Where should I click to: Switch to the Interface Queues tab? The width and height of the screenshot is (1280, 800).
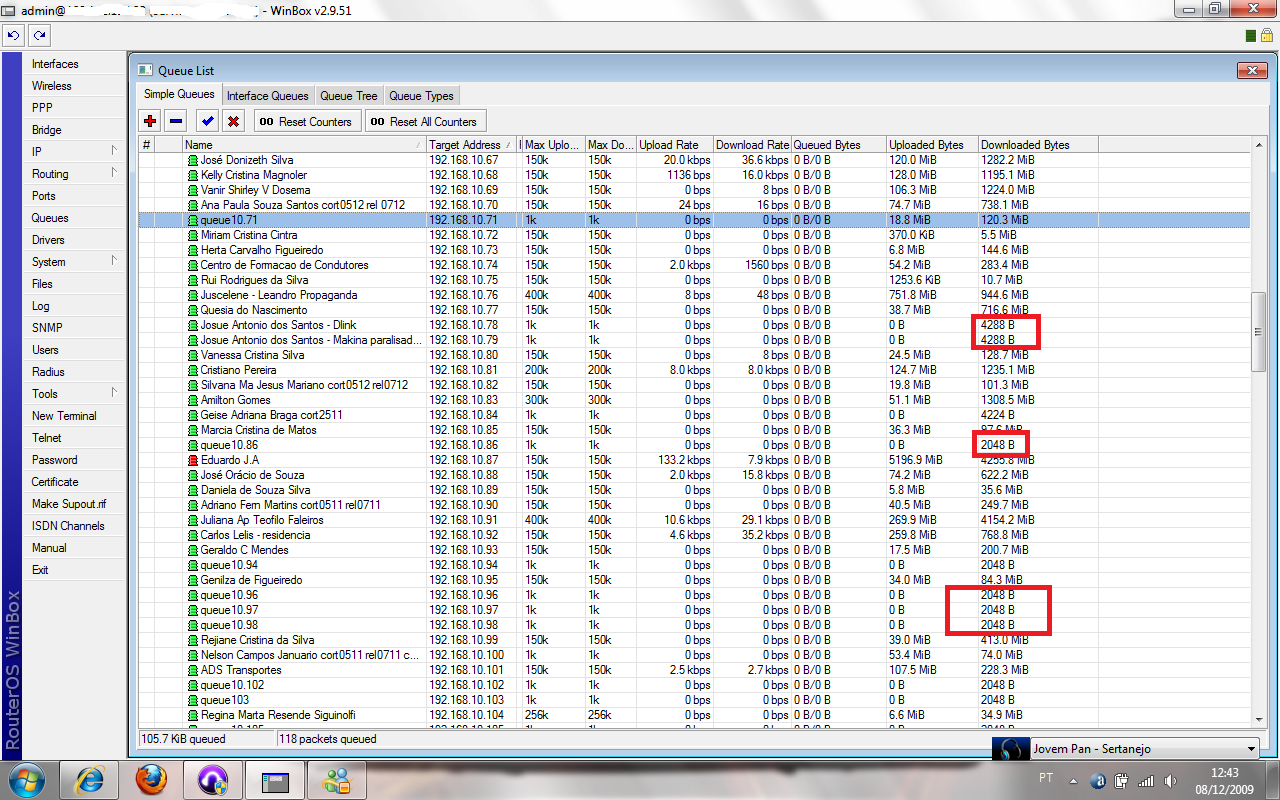267,96
